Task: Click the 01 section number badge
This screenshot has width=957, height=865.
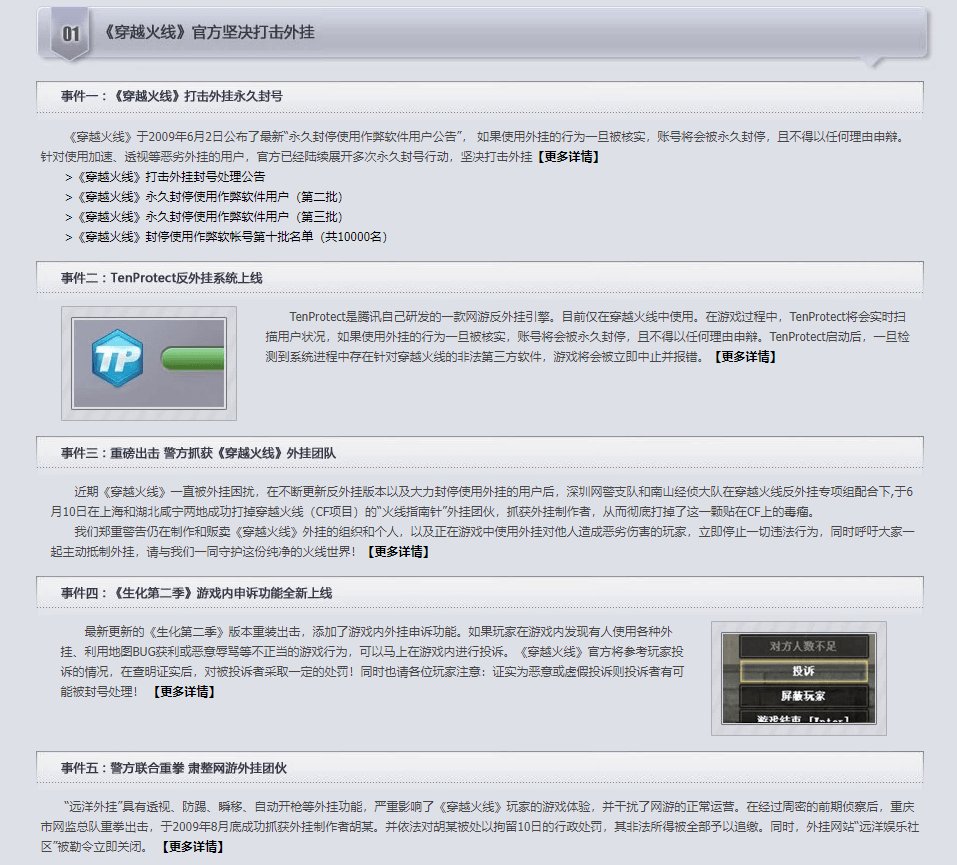Action: click(70, 34)
